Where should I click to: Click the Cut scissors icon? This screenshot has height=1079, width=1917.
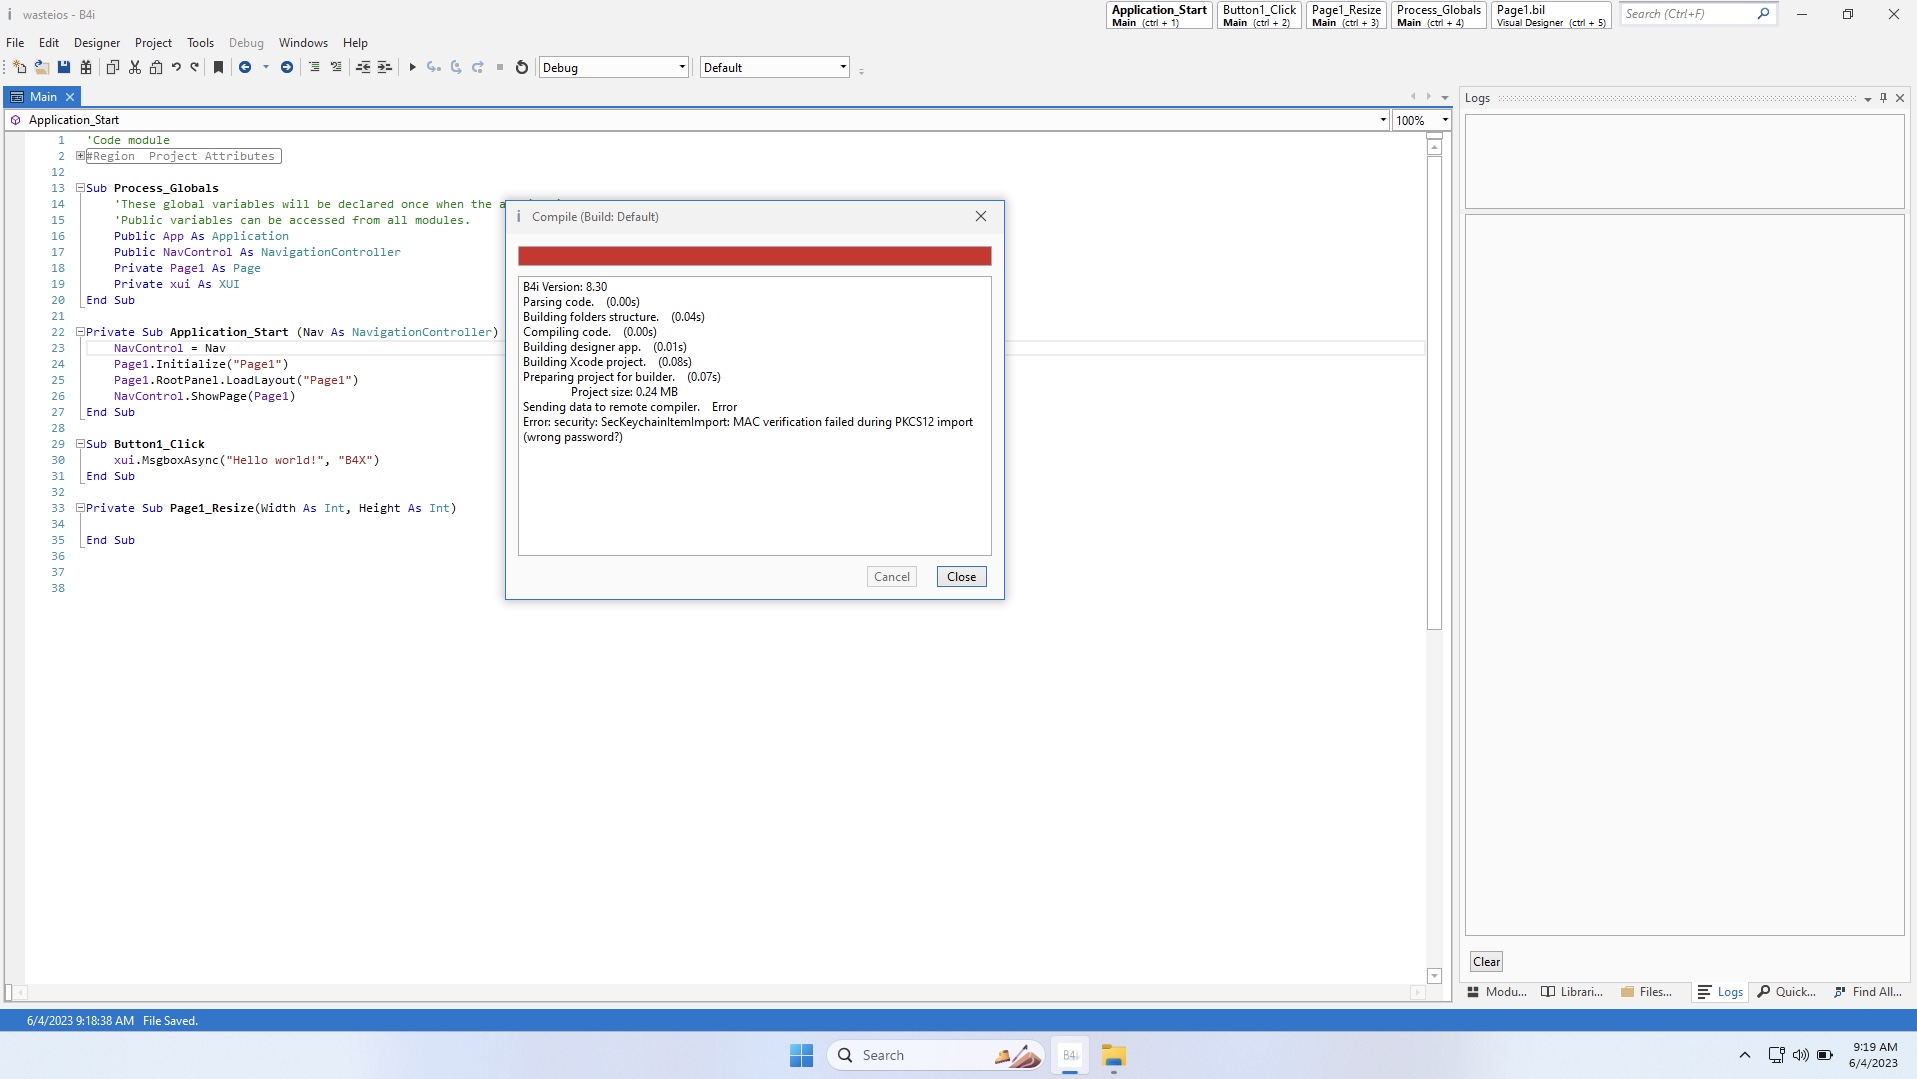135,67
